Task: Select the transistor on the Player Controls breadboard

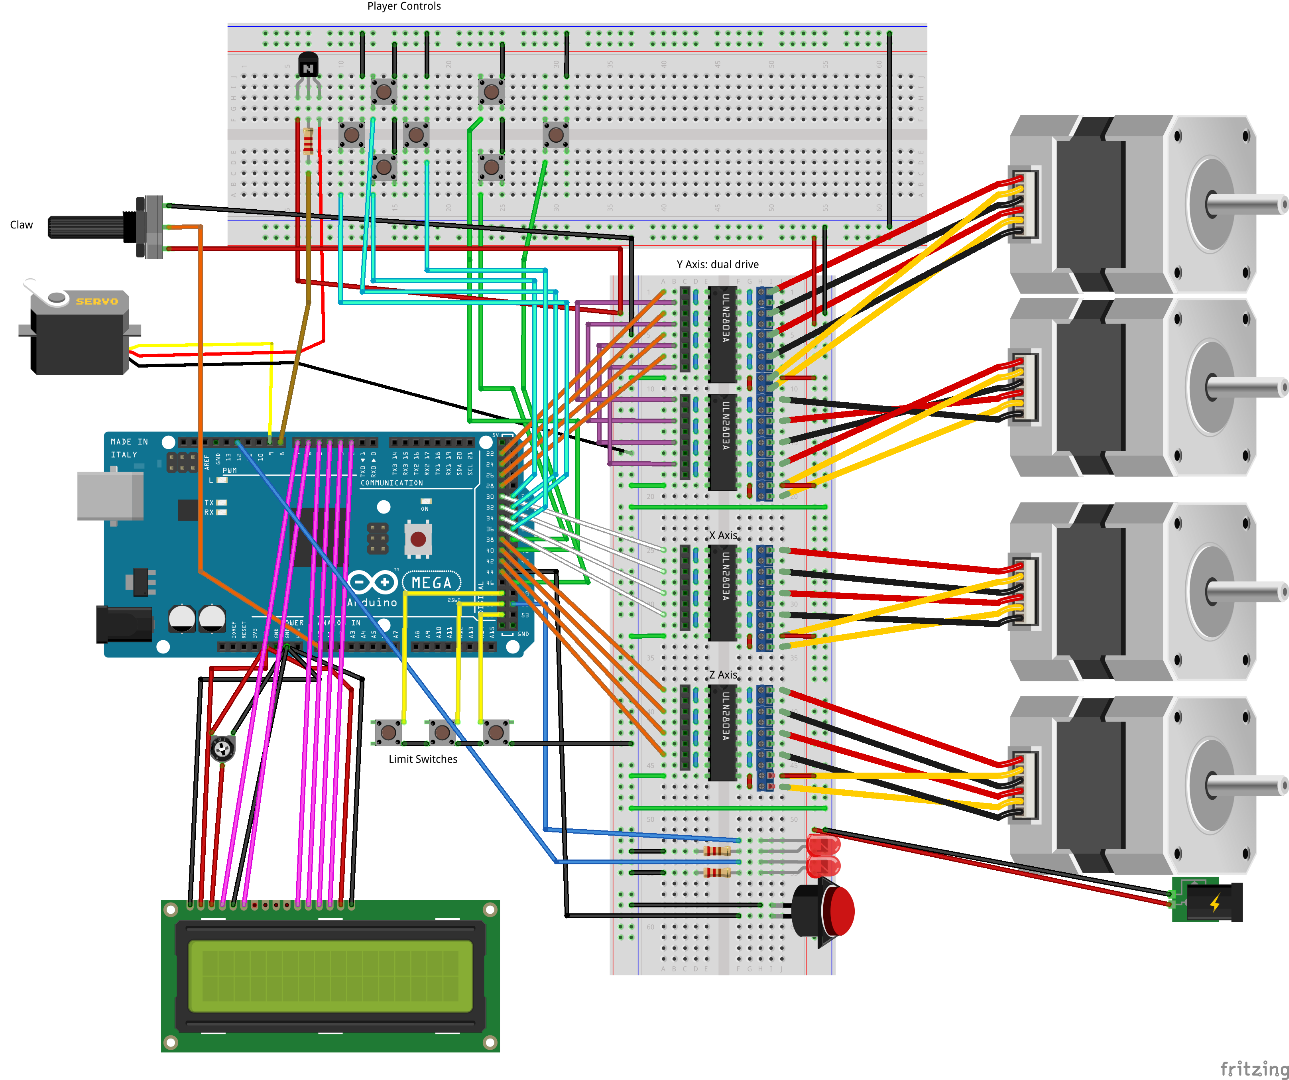Action: (x=307, y=65)
